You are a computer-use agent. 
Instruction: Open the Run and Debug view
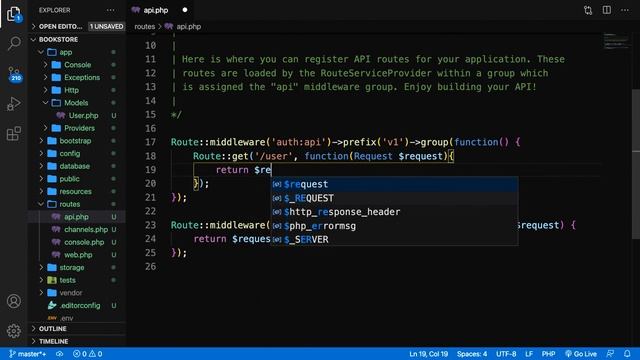13,104
